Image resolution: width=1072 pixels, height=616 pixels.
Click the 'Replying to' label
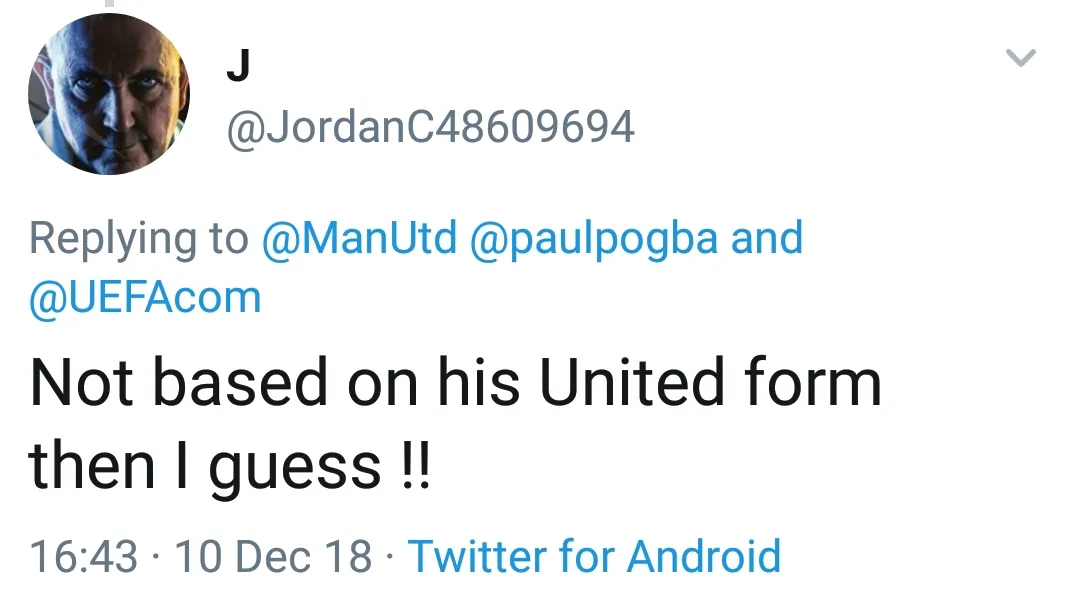(139, 238)
